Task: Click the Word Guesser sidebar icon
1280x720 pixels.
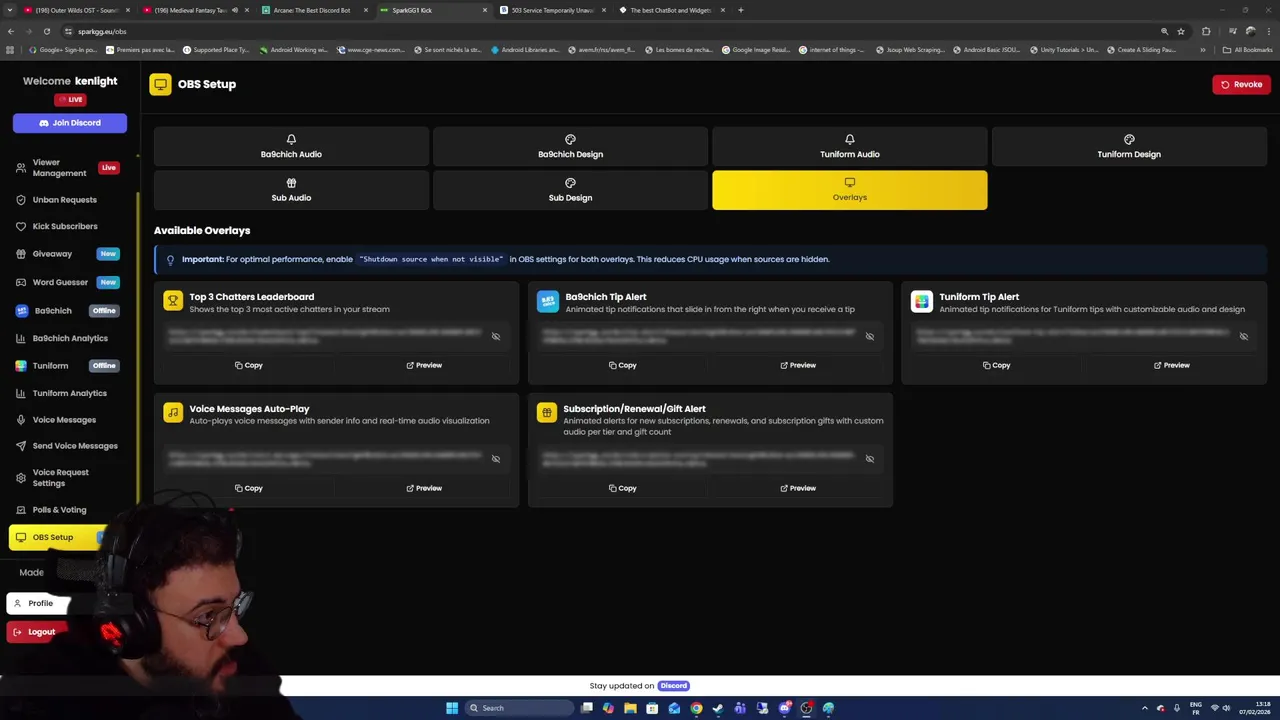Action: [x=20, y=282]
